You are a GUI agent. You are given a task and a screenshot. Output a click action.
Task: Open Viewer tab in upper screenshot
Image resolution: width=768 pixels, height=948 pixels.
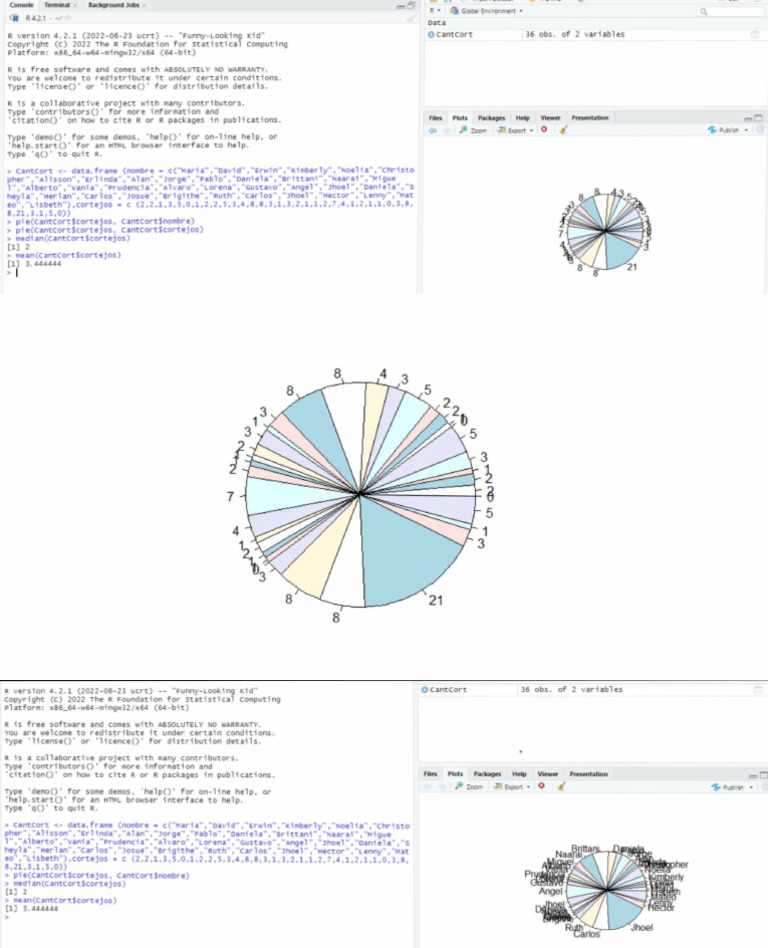click(x=550, y=118)
